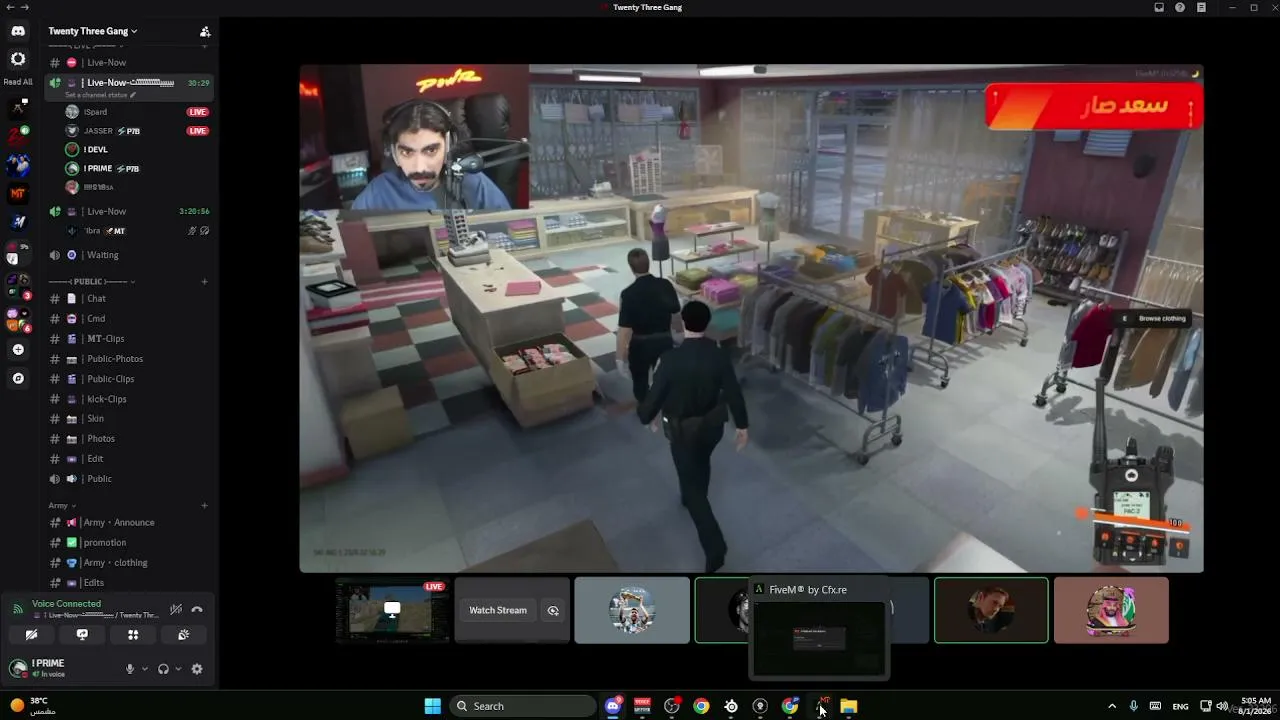The image size is (1280, 720).
Task: Switch input language via ENG indicator
Action: tap(1180, 706)
